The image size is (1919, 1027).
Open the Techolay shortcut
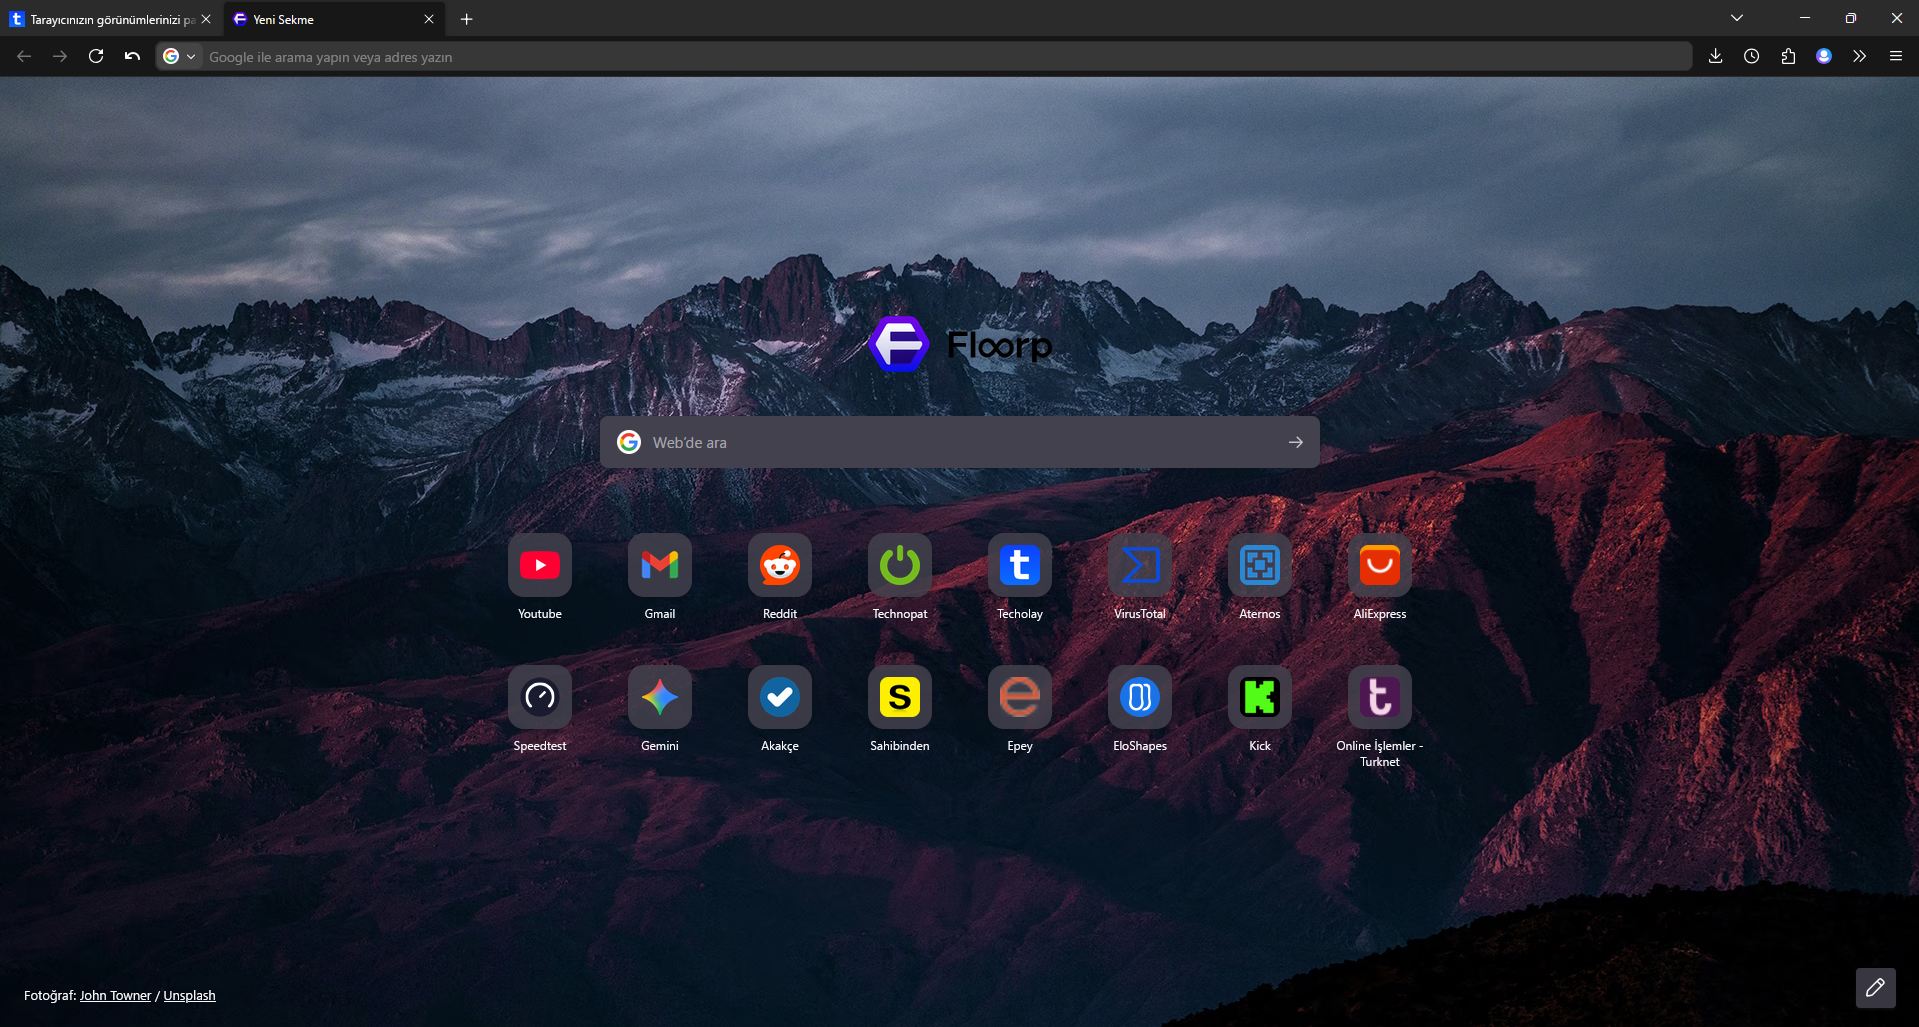[1020, 565]
